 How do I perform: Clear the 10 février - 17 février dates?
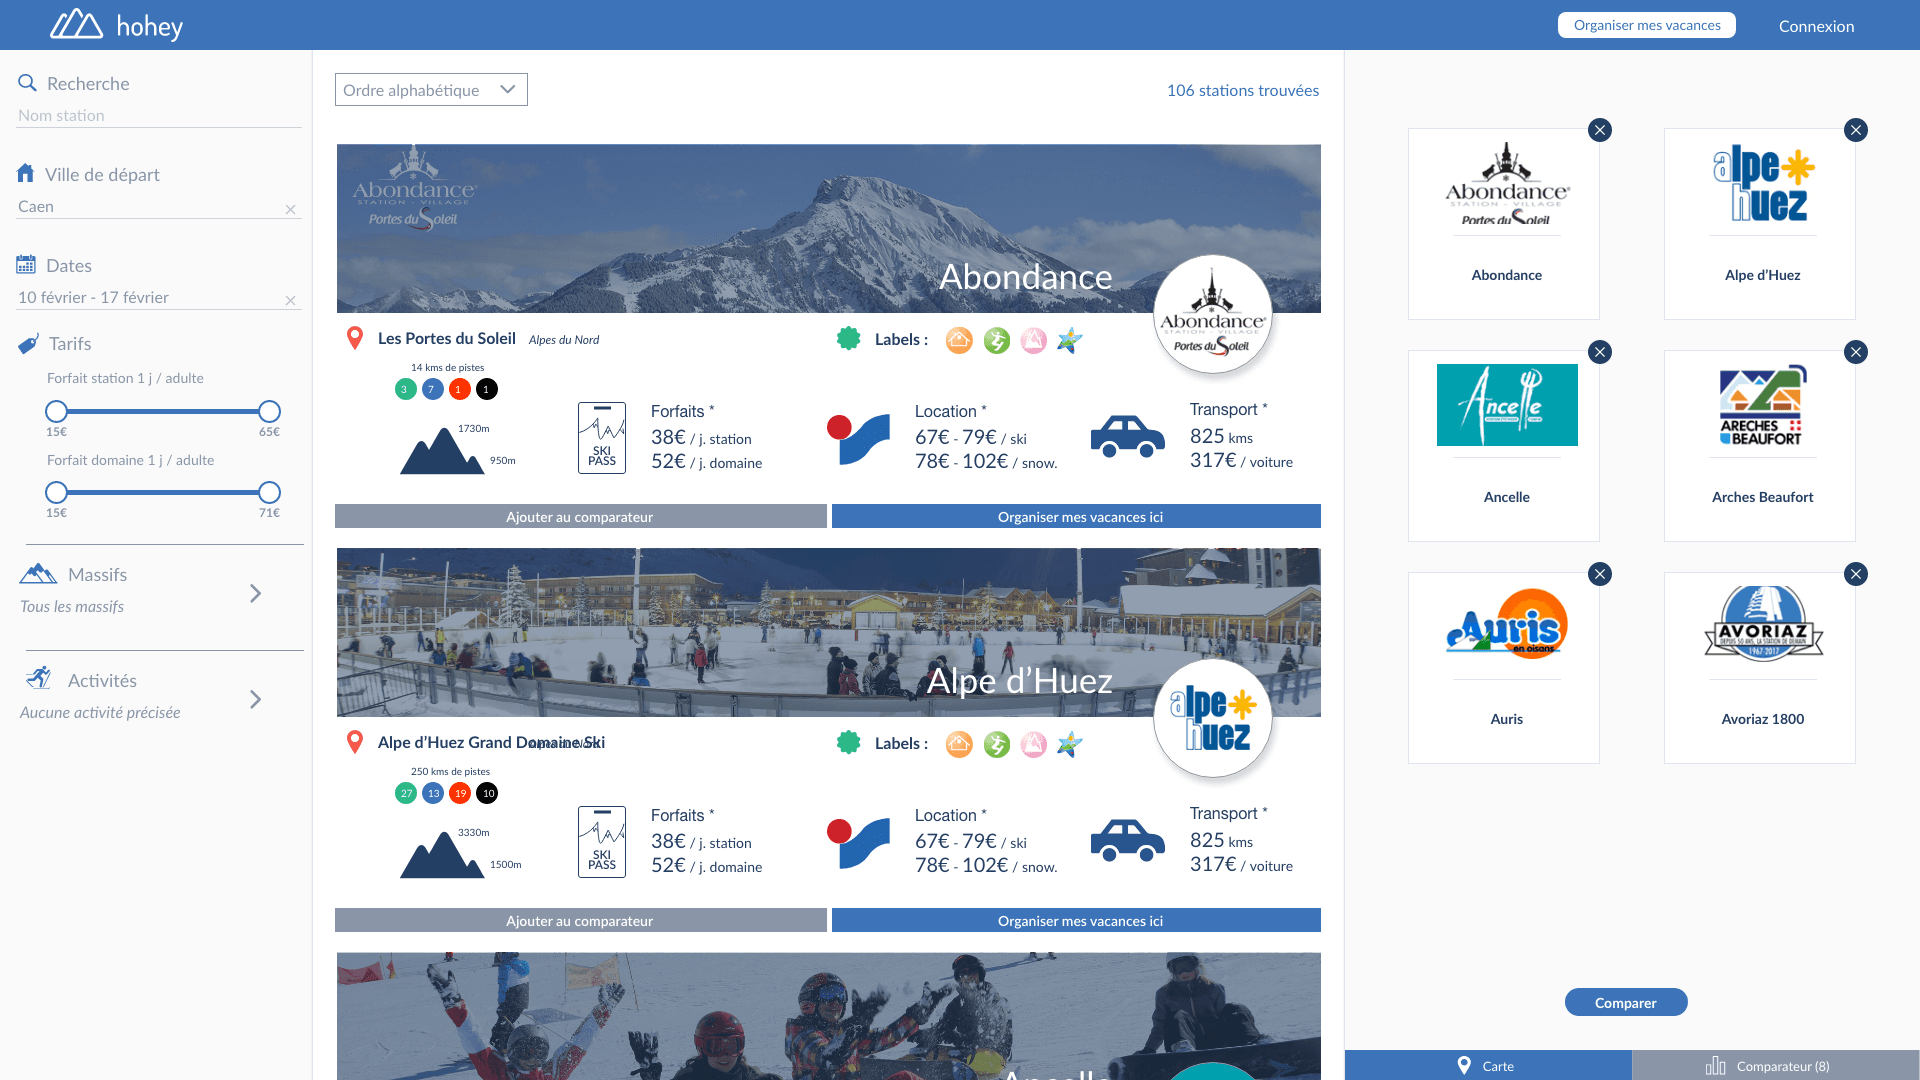[x=291, y=300]
